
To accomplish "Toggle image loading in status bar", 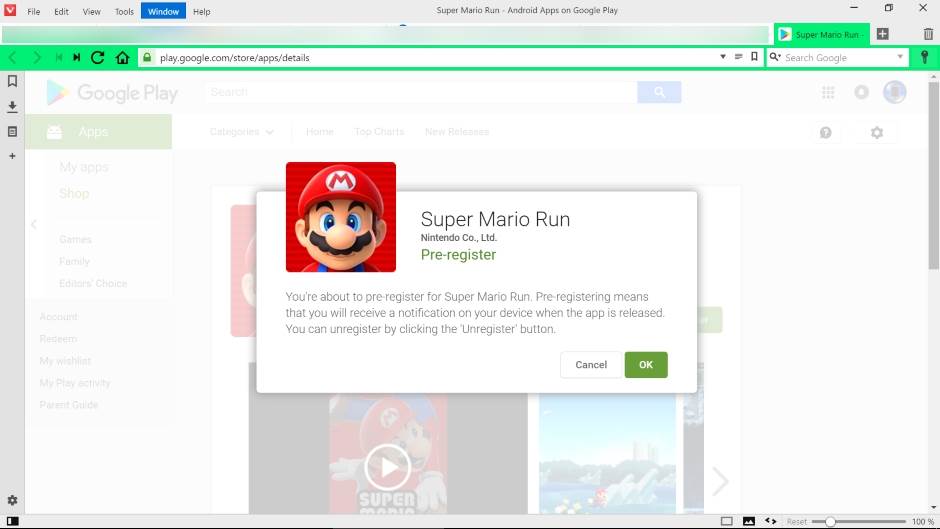I will point(748,521).
